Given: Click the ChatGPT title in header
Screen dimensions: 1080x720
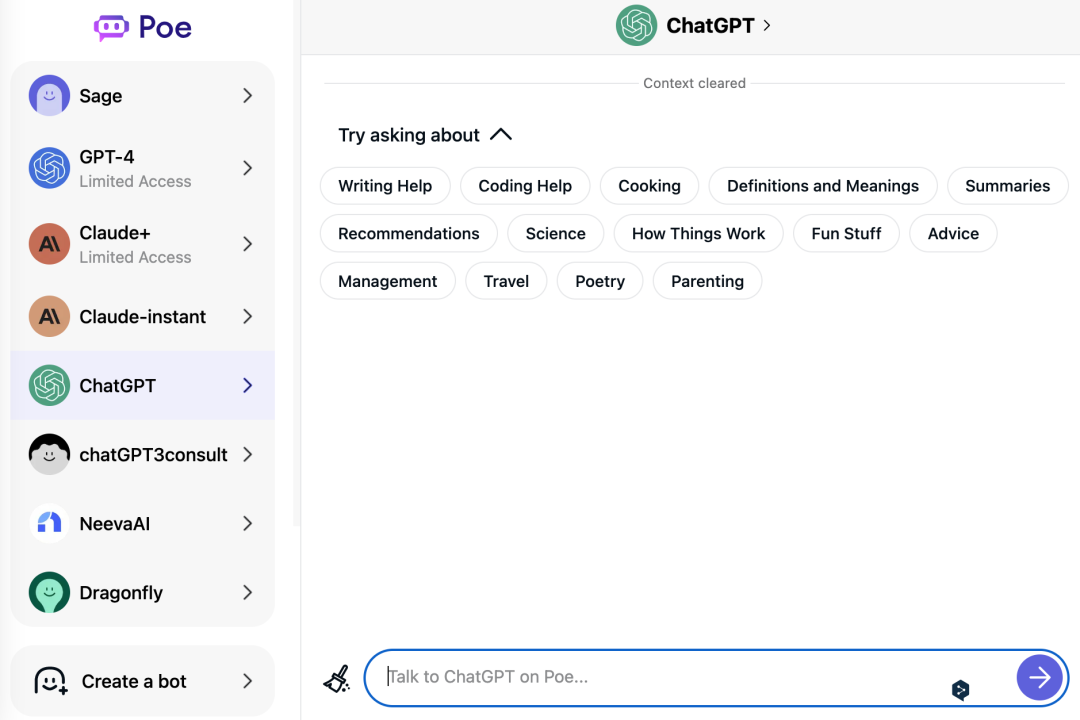Looking at the screenshot, I should 710,25.
